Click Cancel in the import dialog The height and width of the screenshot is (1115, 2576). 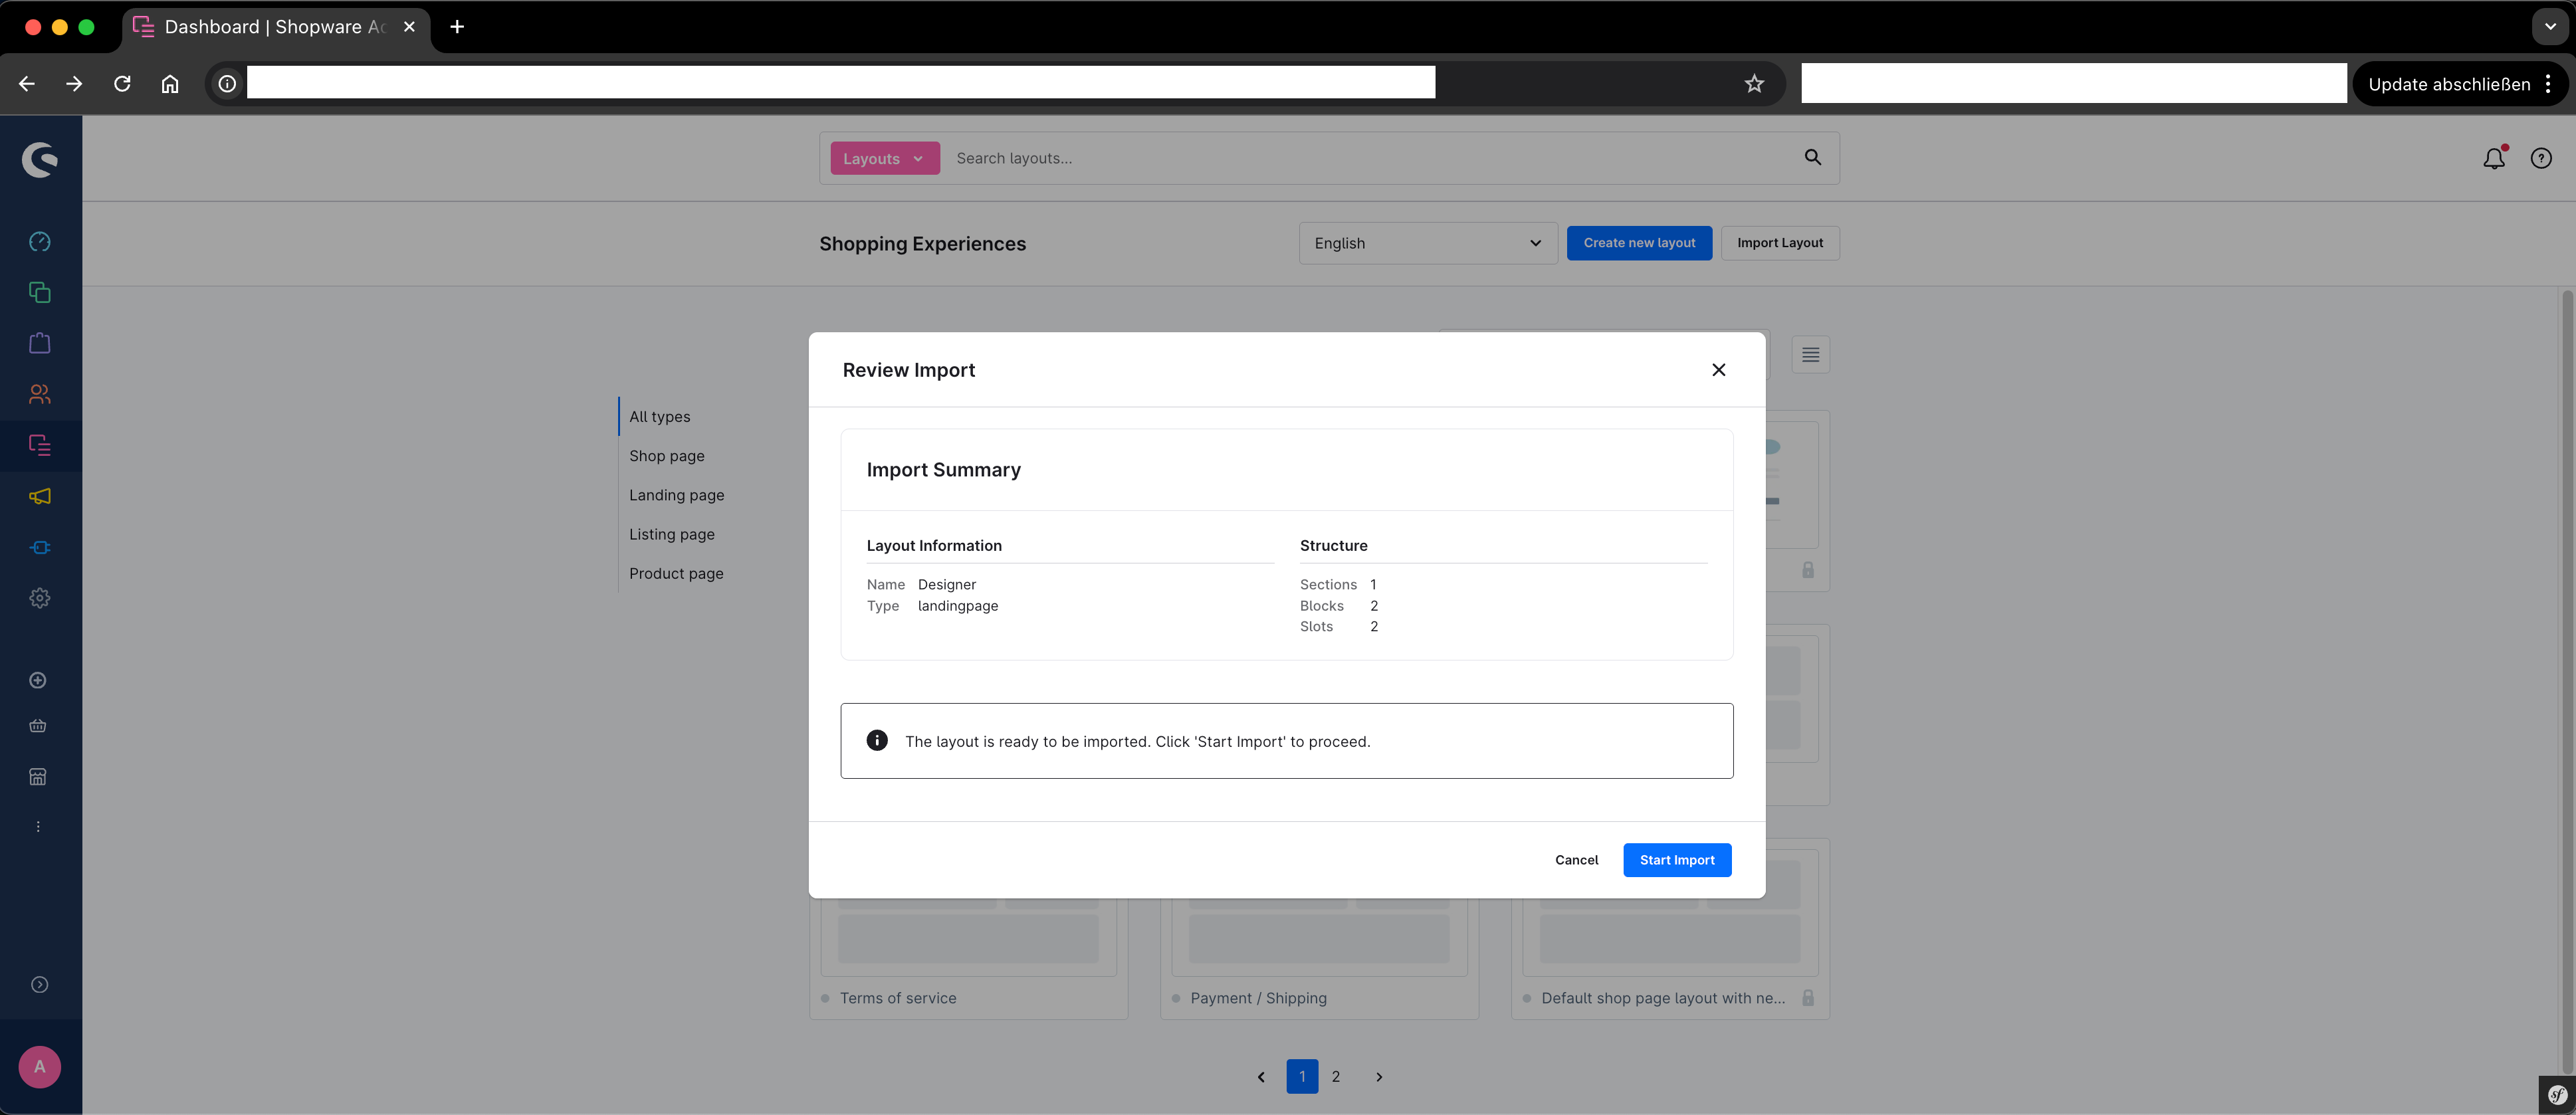click(x=1576, y=860)
